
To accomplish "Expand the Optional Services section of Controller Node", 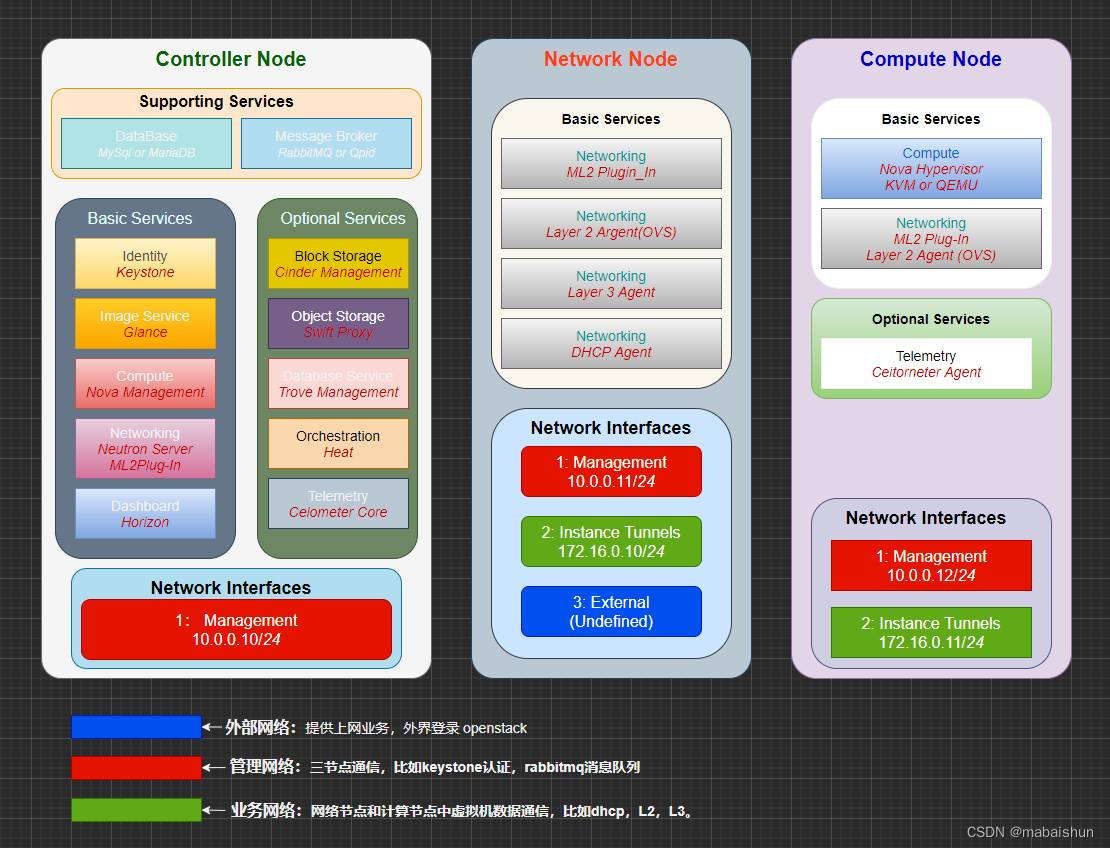I will pyautogui.click(x=338, y=218).
